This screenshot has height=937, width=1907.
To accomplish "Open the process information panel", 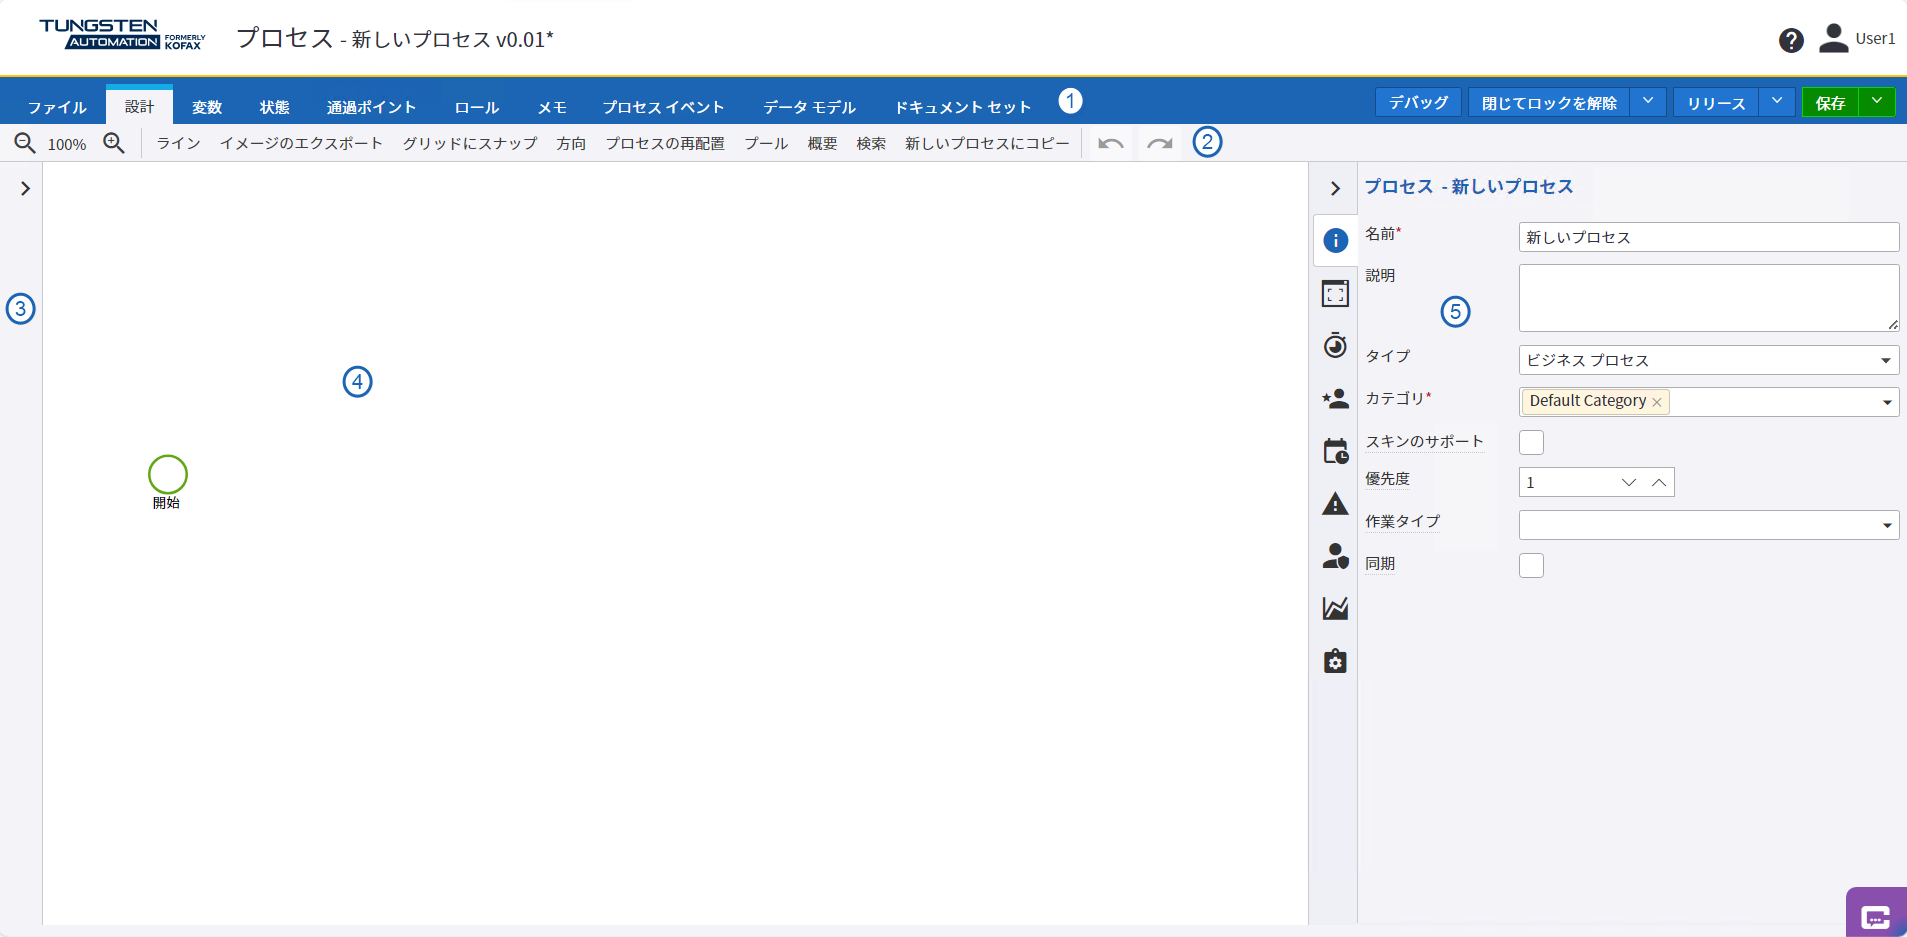I will [1335, 240].
